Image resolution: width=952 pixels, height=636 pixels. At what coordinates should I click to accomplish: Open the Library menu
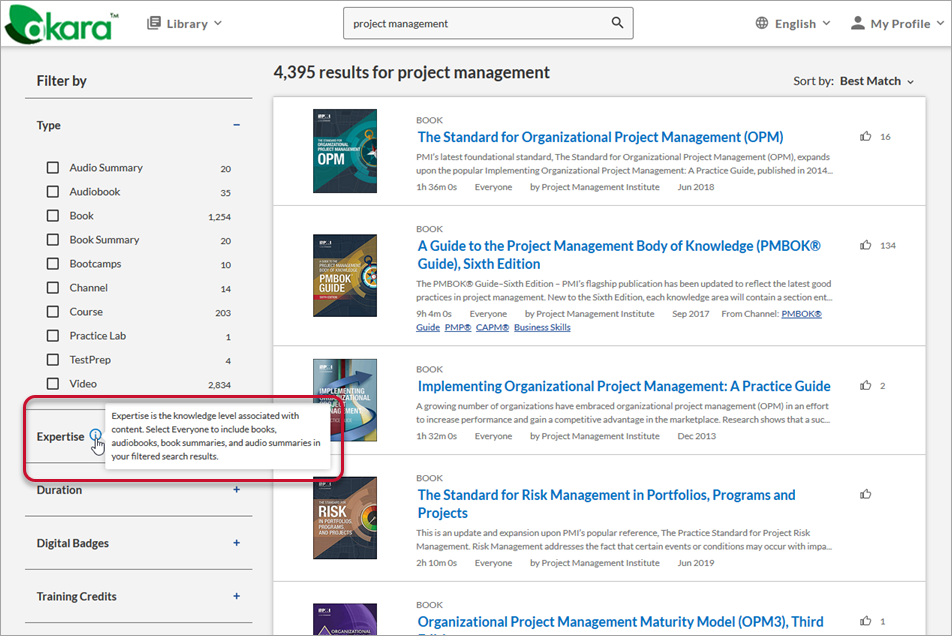click(x=184, y=23)
